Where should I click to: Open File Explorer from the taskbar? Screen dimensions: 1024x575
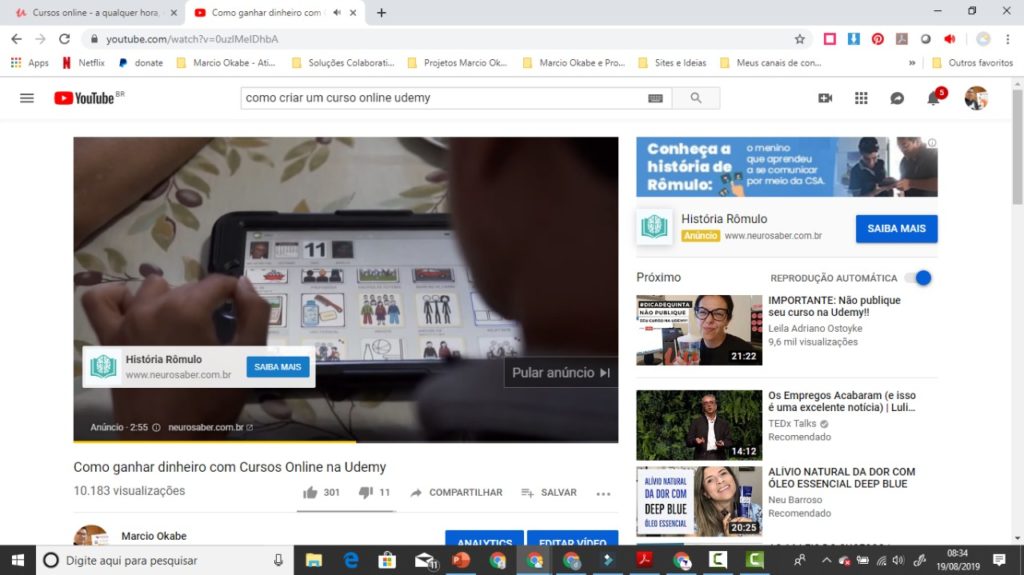tap(313, 561)
